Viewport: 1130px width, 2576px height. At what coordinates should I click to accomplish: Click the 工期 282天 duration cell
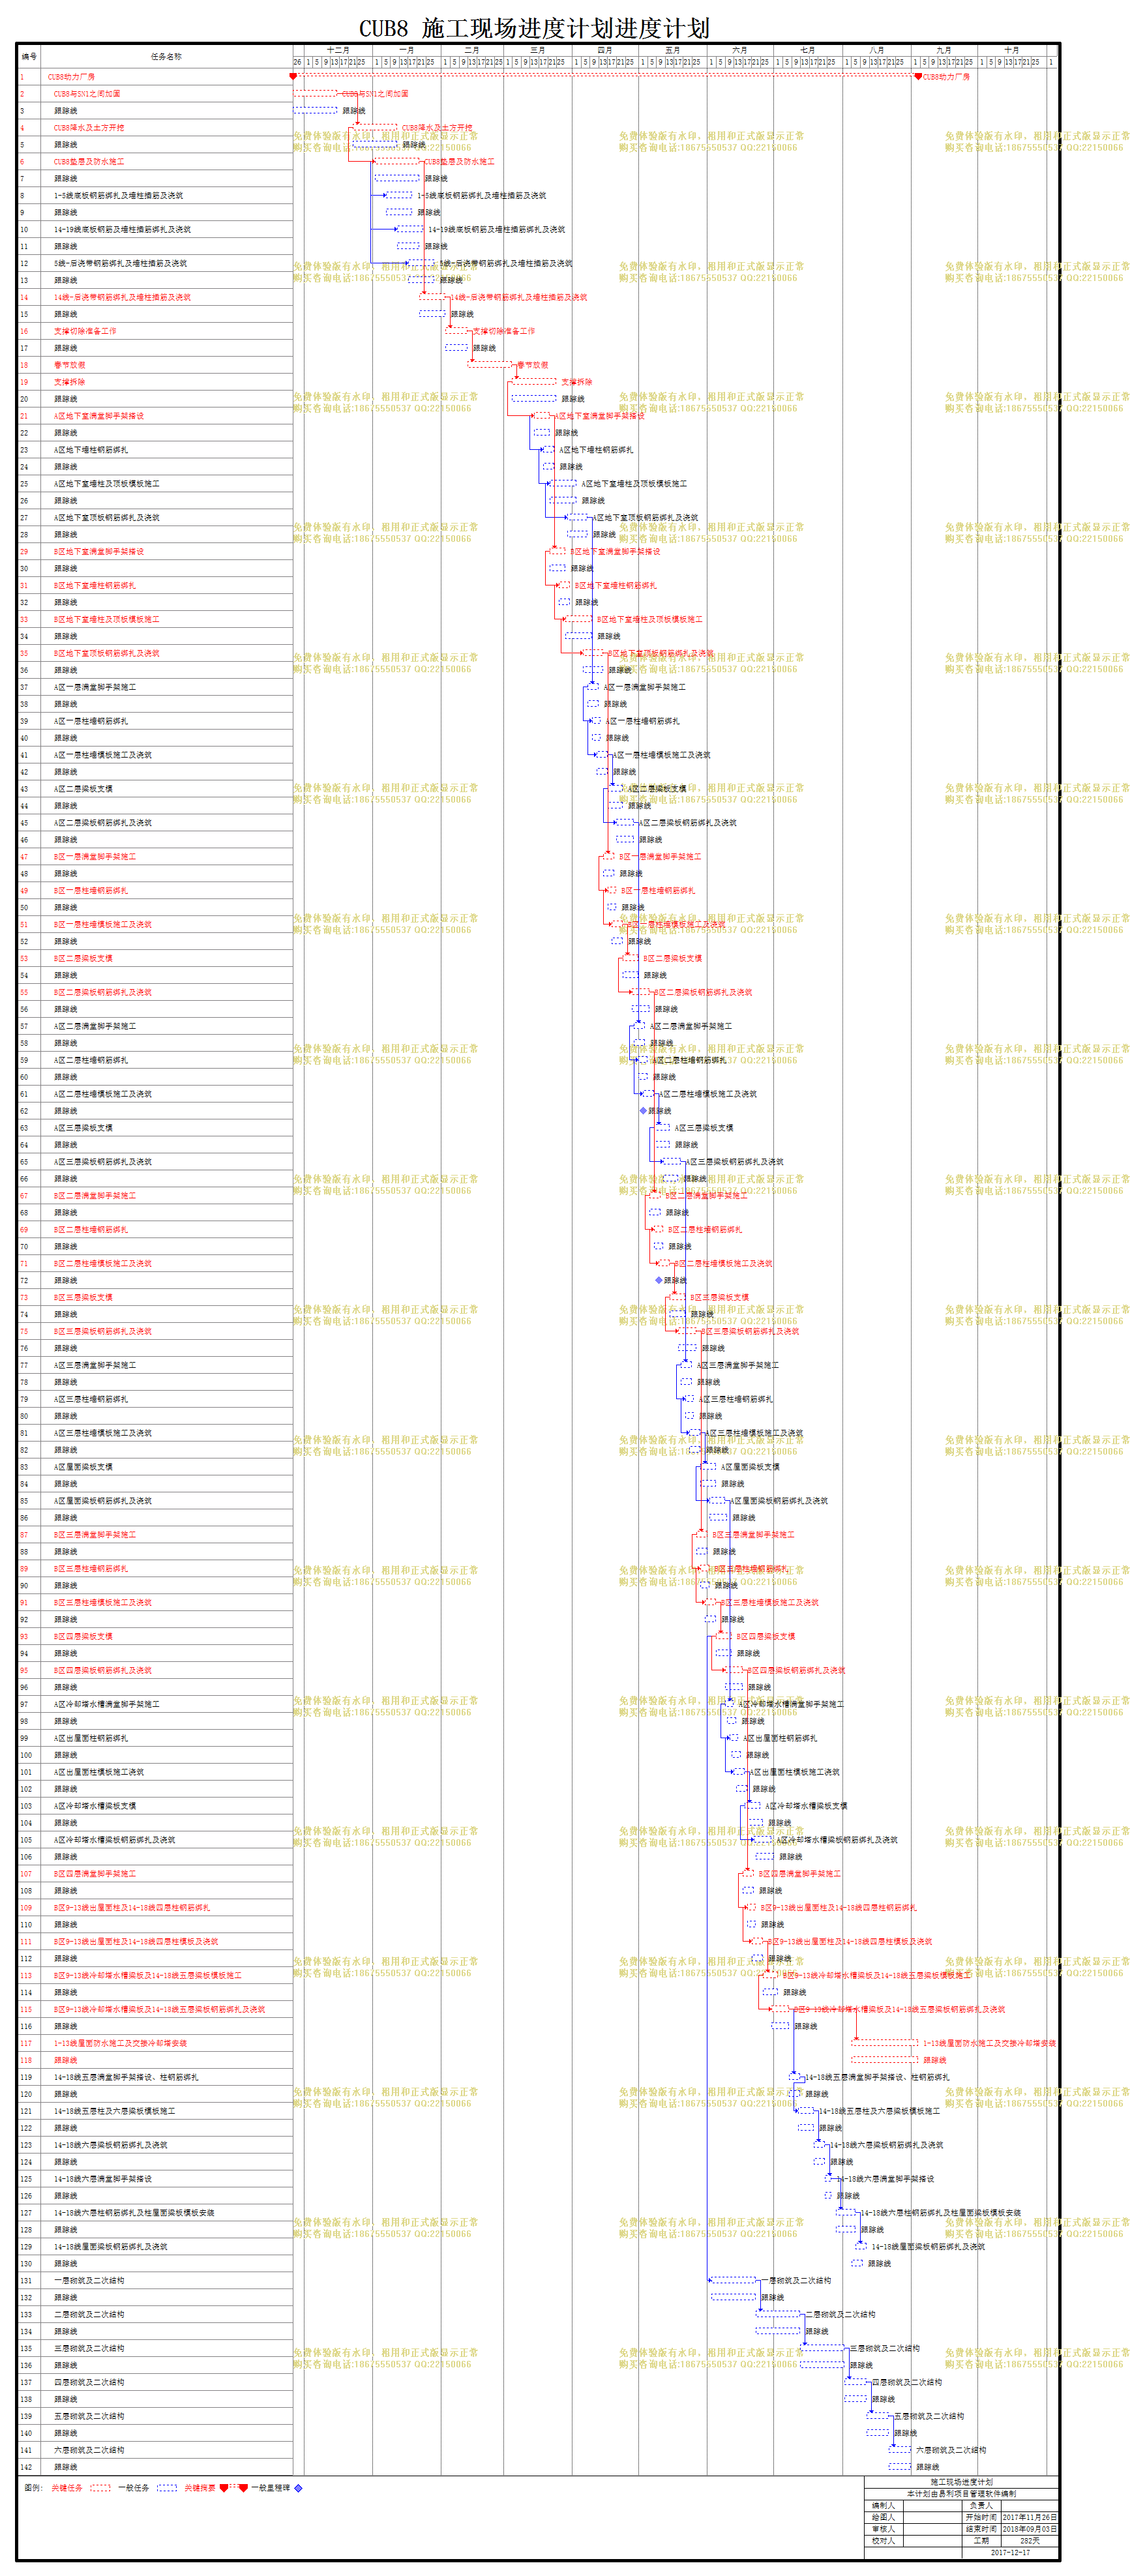click(1029, 2540)
